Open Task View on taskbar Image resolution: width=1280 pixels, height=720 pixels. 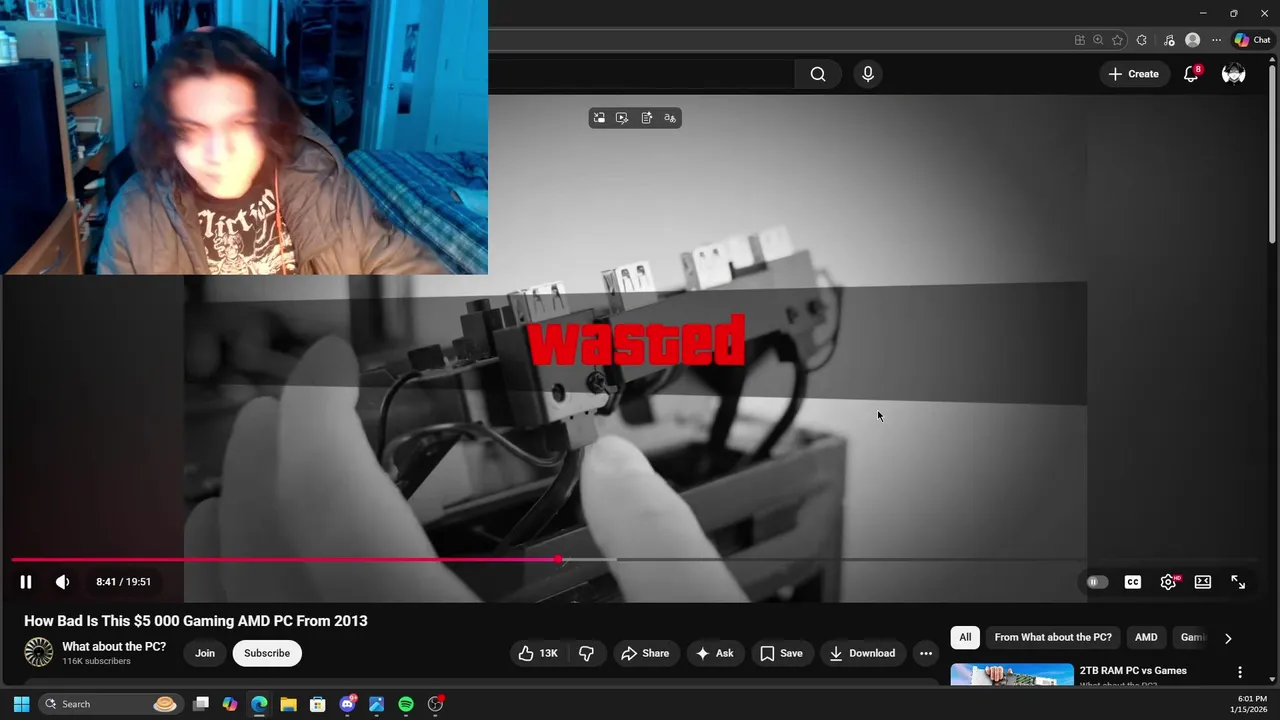[x=201, y=704]
